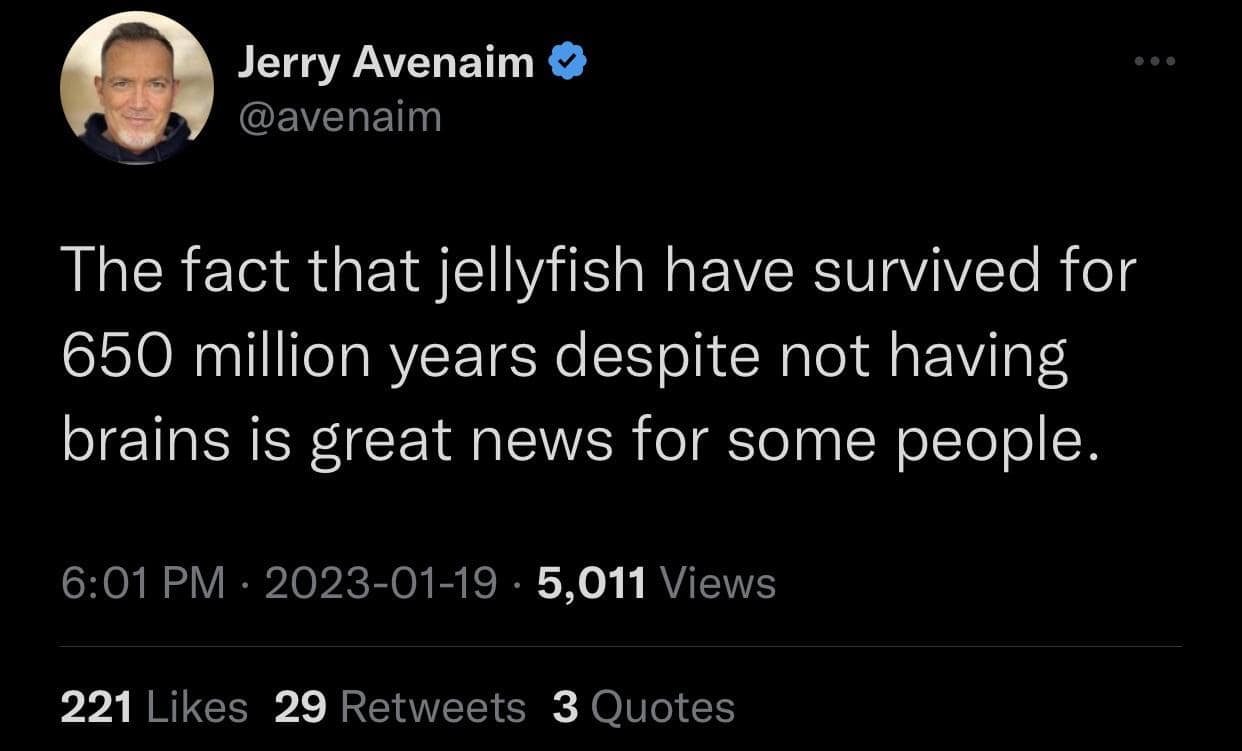
Task: Open the three-dot more options menu
Action: 1156,62
